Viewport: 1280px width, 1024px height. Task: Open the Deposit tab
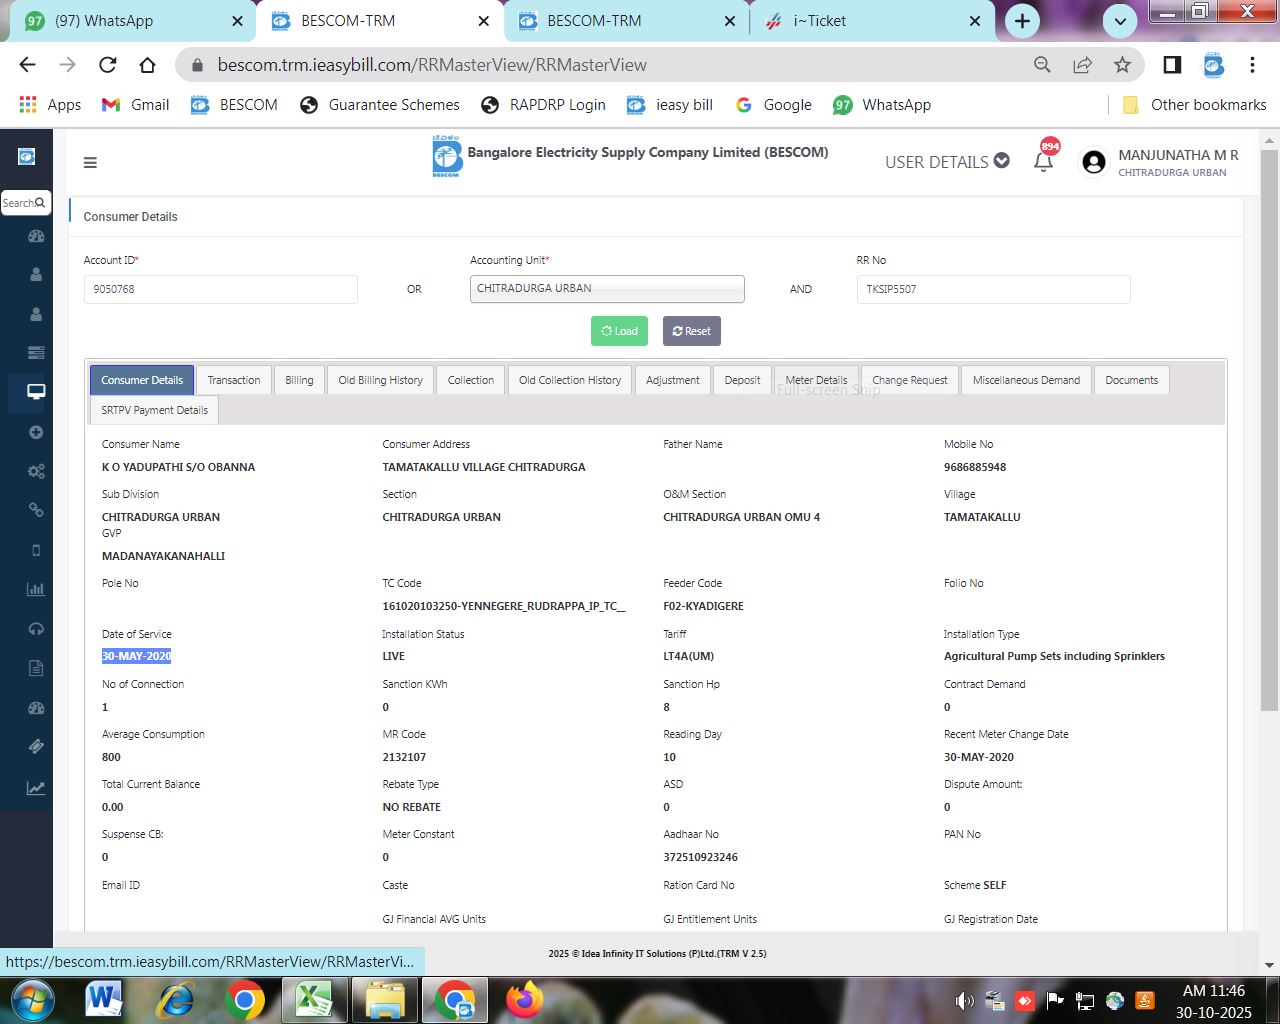(x=742, y=380)
